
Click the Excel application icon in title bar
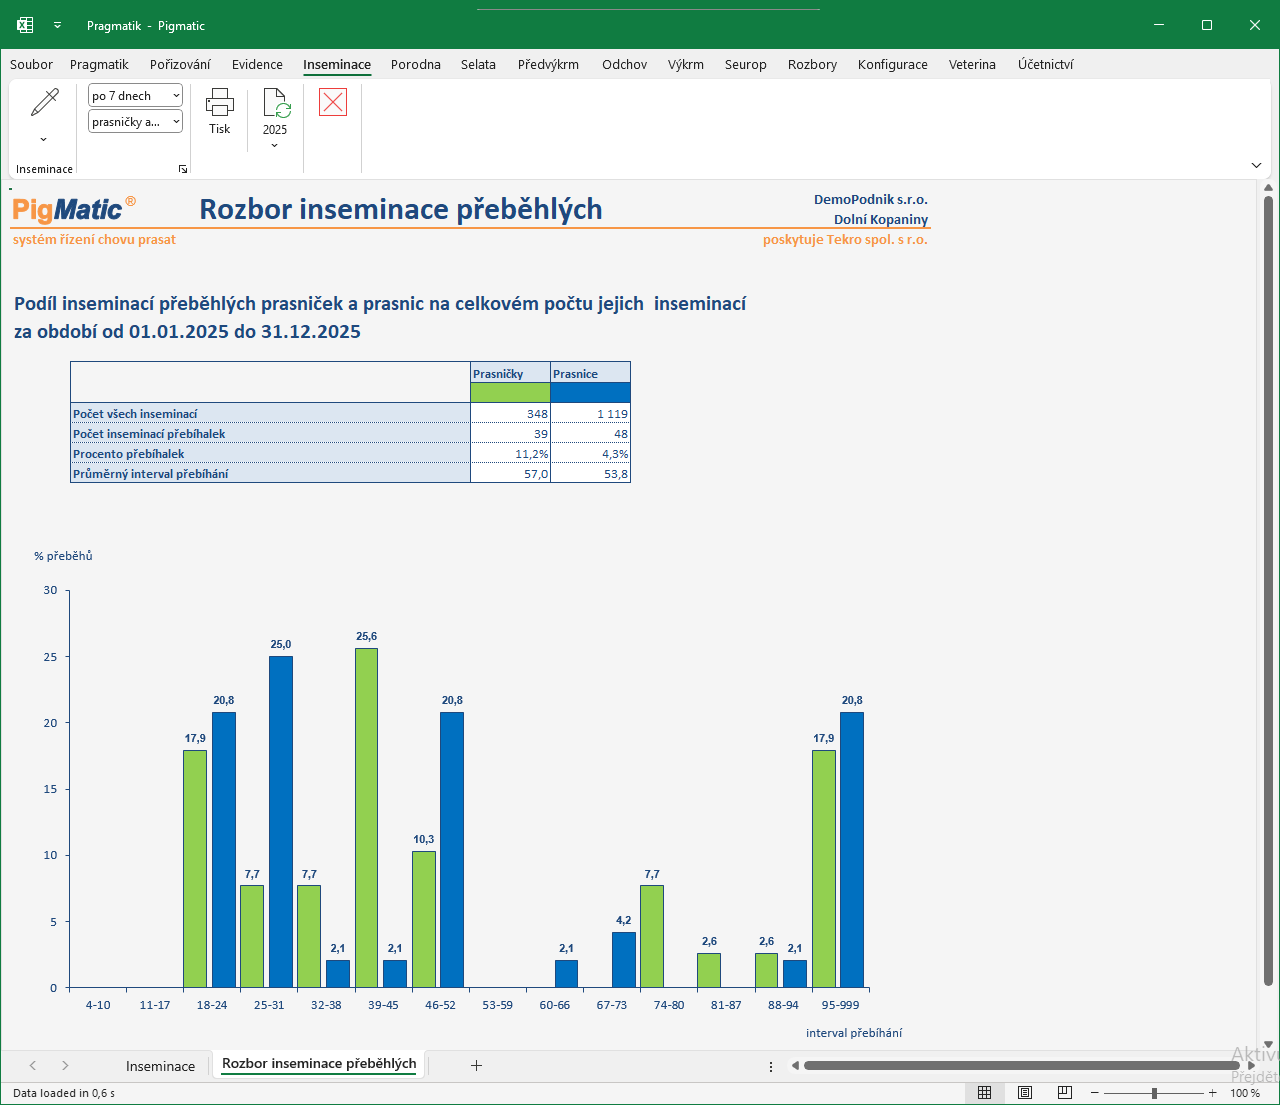pyautogui.click(x=25, y=25)
